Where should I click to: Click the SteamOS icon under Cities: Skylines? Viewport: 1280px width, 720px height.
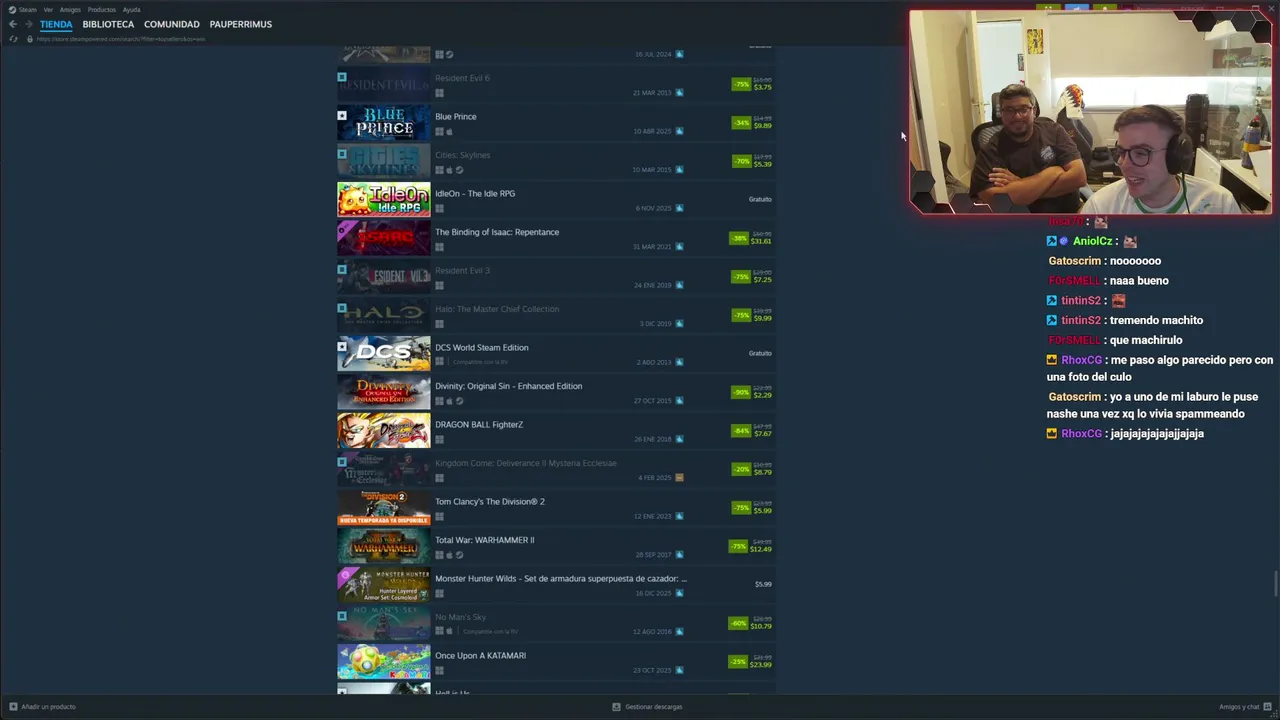pyautogui.click(x=459, y=170)
